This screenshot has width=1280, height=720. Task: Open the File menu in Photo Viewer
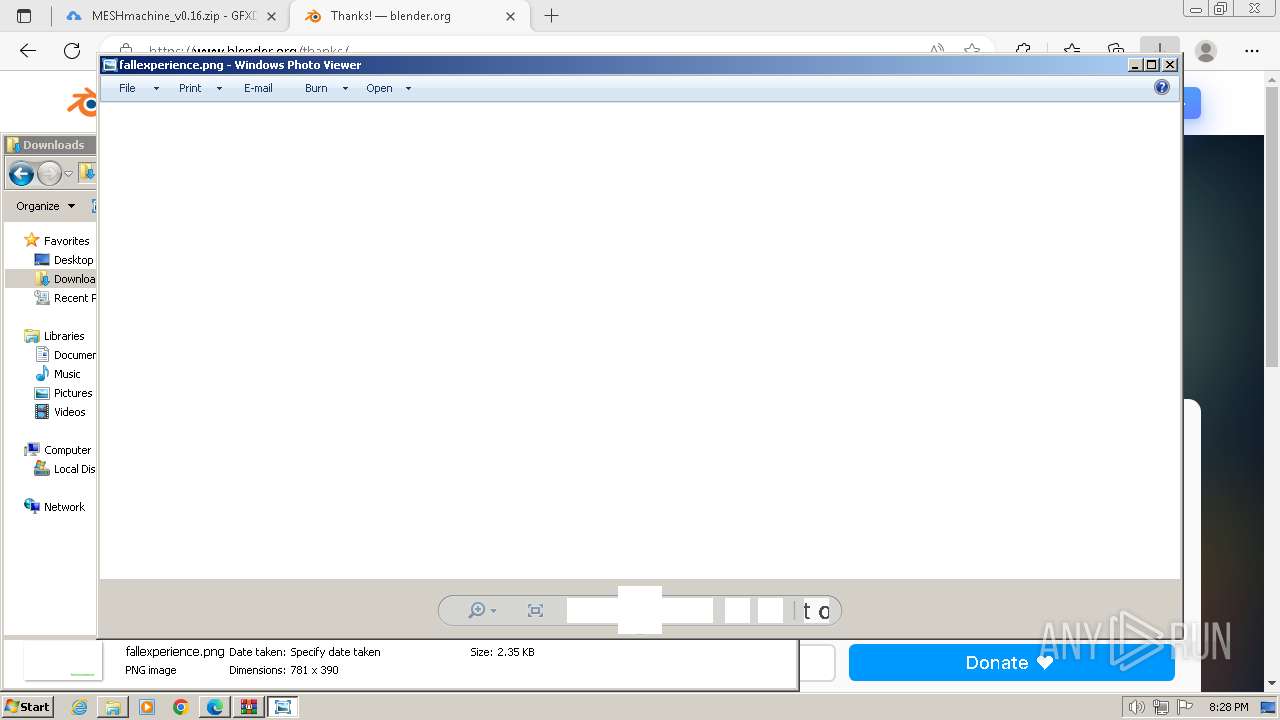point(127,88)
